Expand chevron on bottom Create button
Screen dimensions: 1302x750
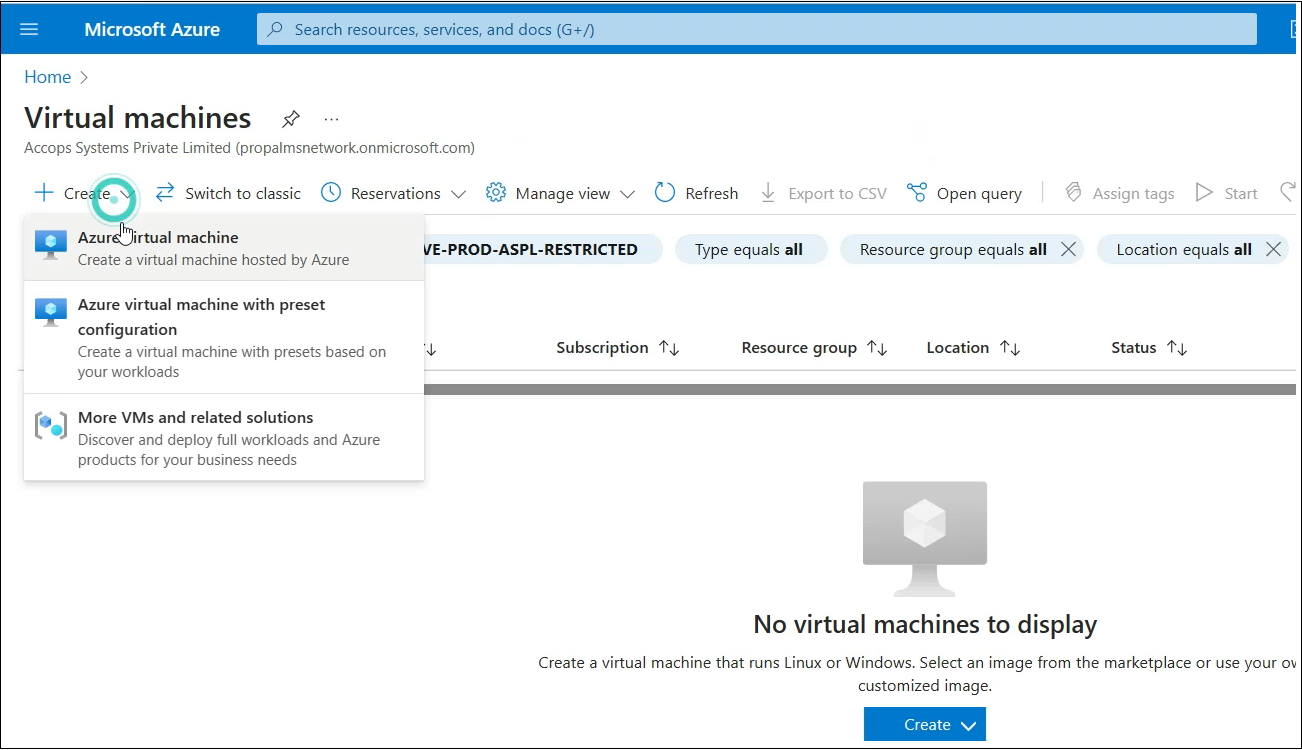[x=967, y=726]
